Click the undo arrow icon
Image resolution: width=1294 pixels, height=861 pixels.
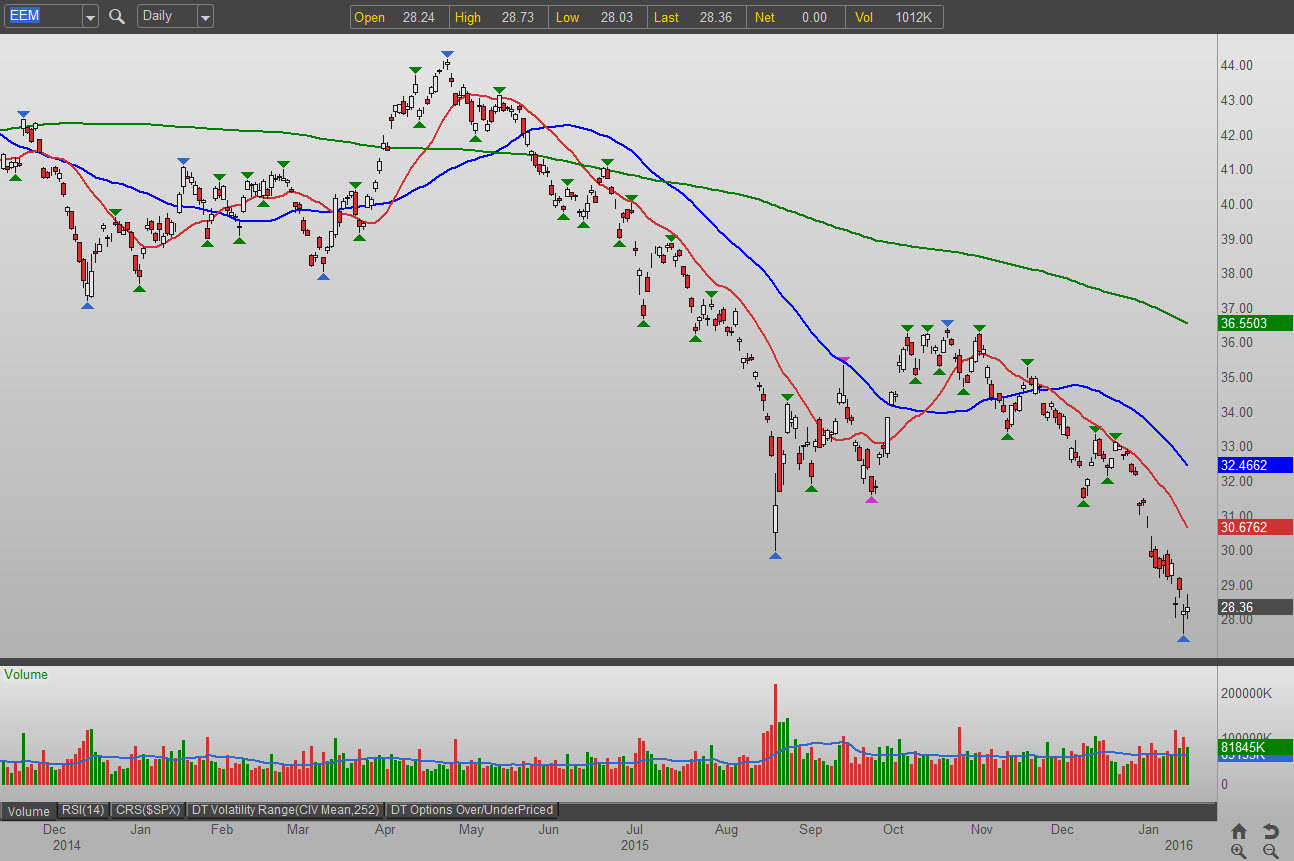pos(1271,831)
